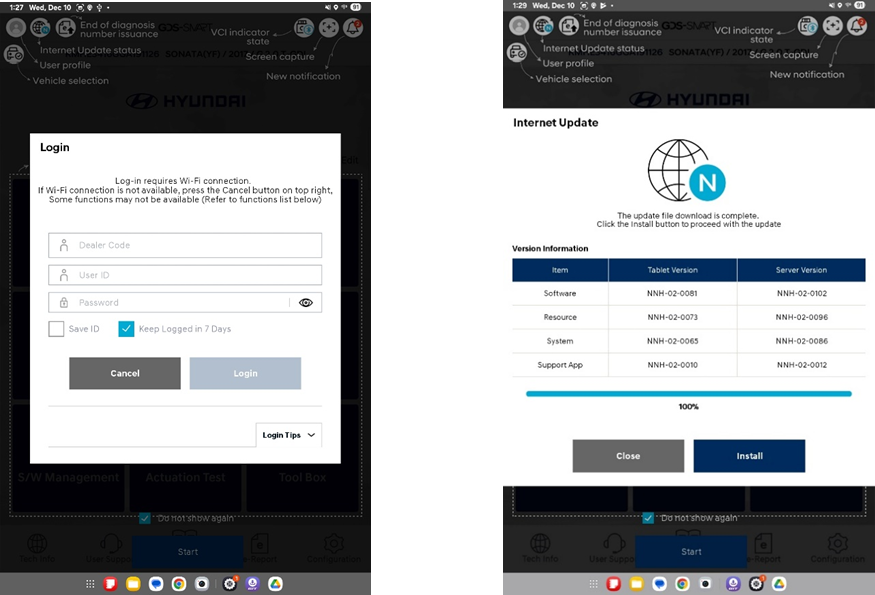This screenshot has height=595, width=875.
Task: Open yellow Files app in Login screen taskbar
Action: pos(133,584)
